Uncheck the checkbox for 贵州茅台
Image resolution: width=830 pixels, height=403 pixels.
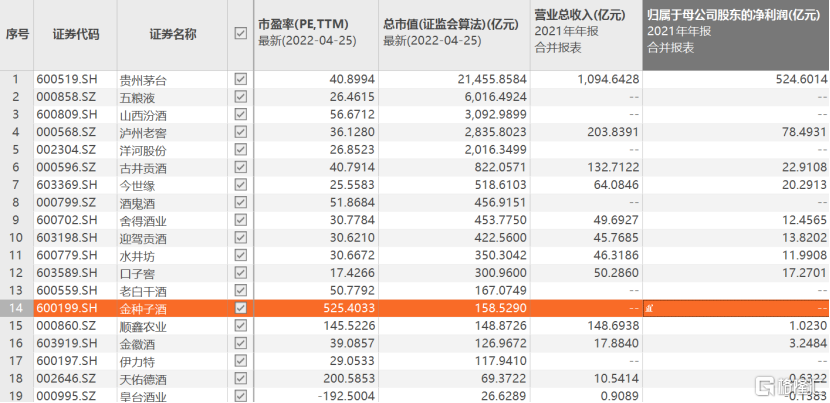click(240, 79)
